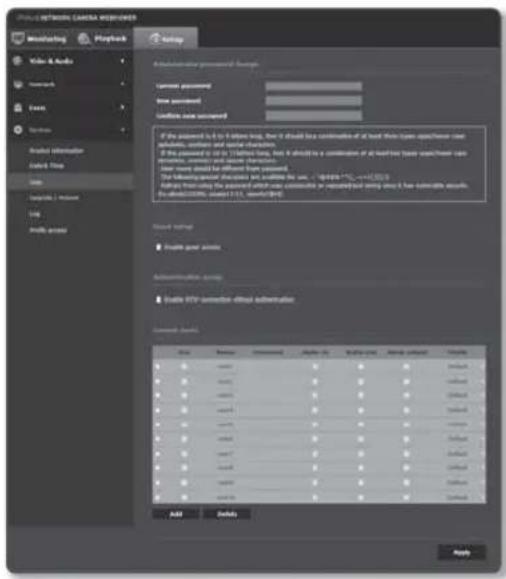Open the Log page

pos(34,214)
